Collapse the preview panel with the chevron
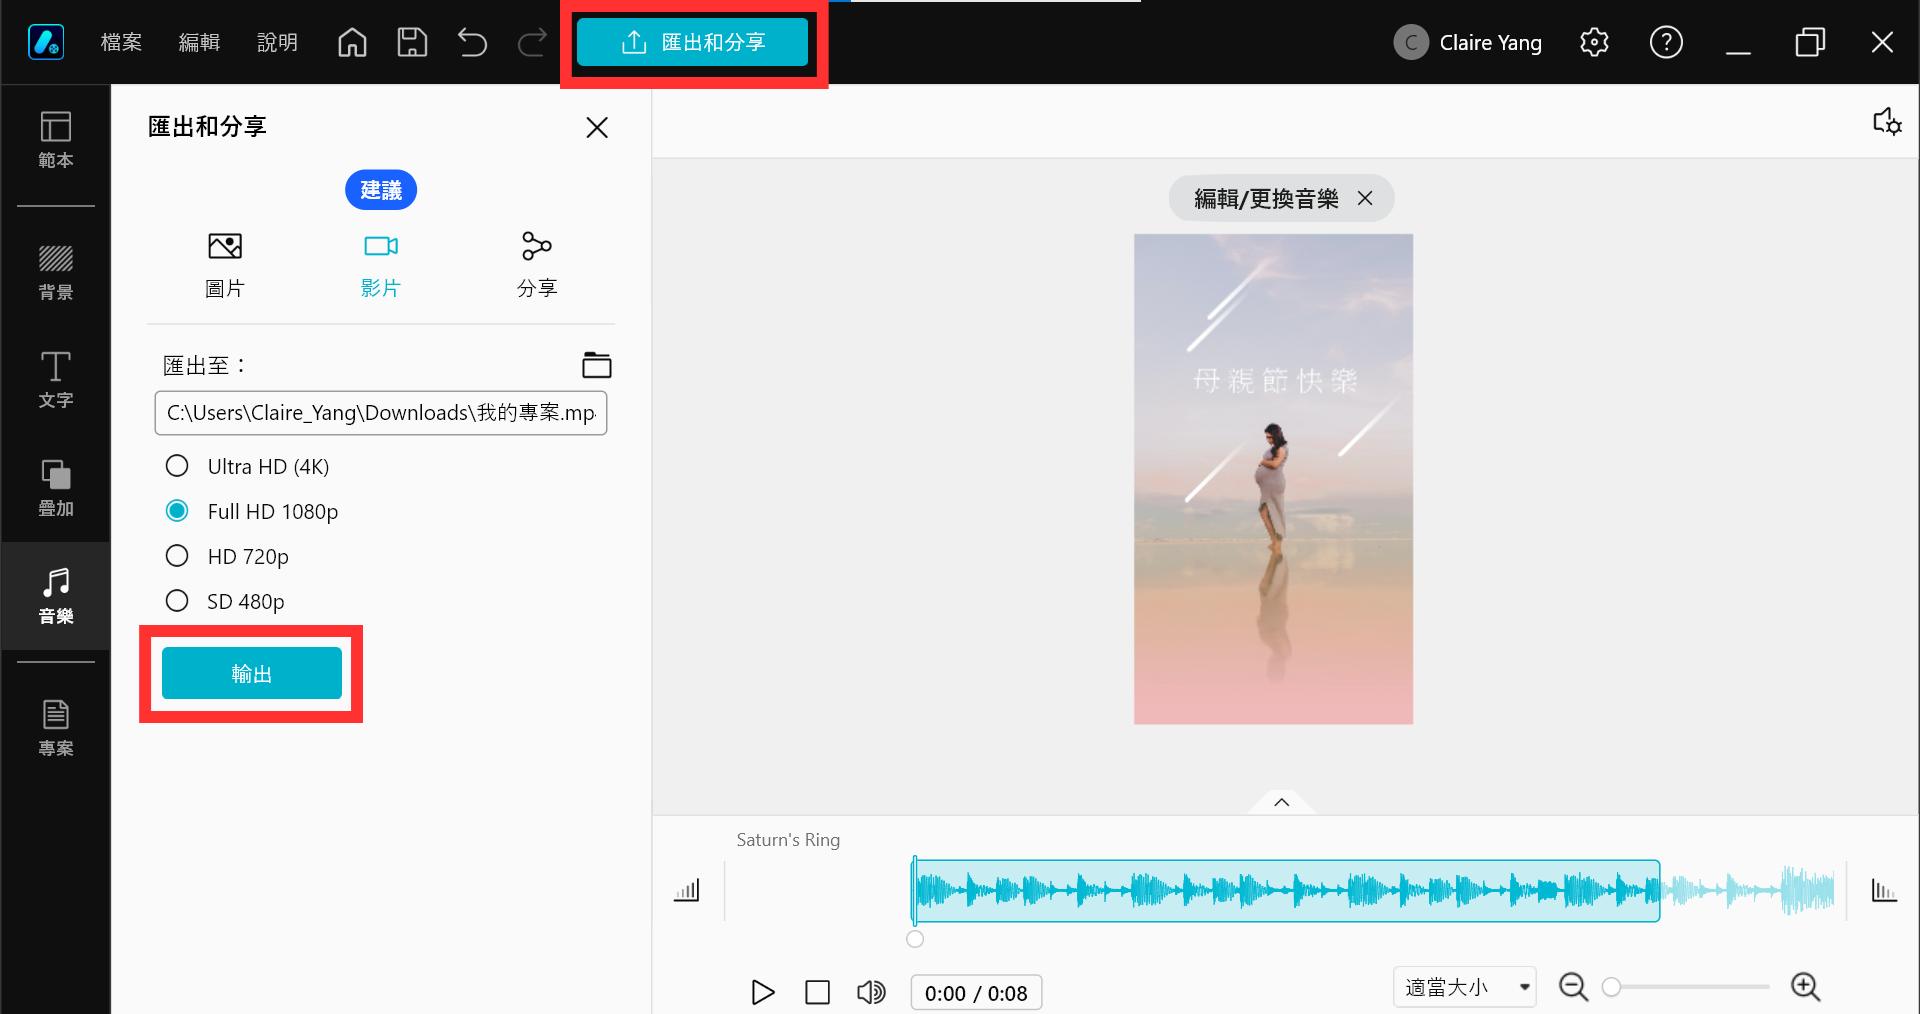1920x1014 pixels. pos(1281,802)
